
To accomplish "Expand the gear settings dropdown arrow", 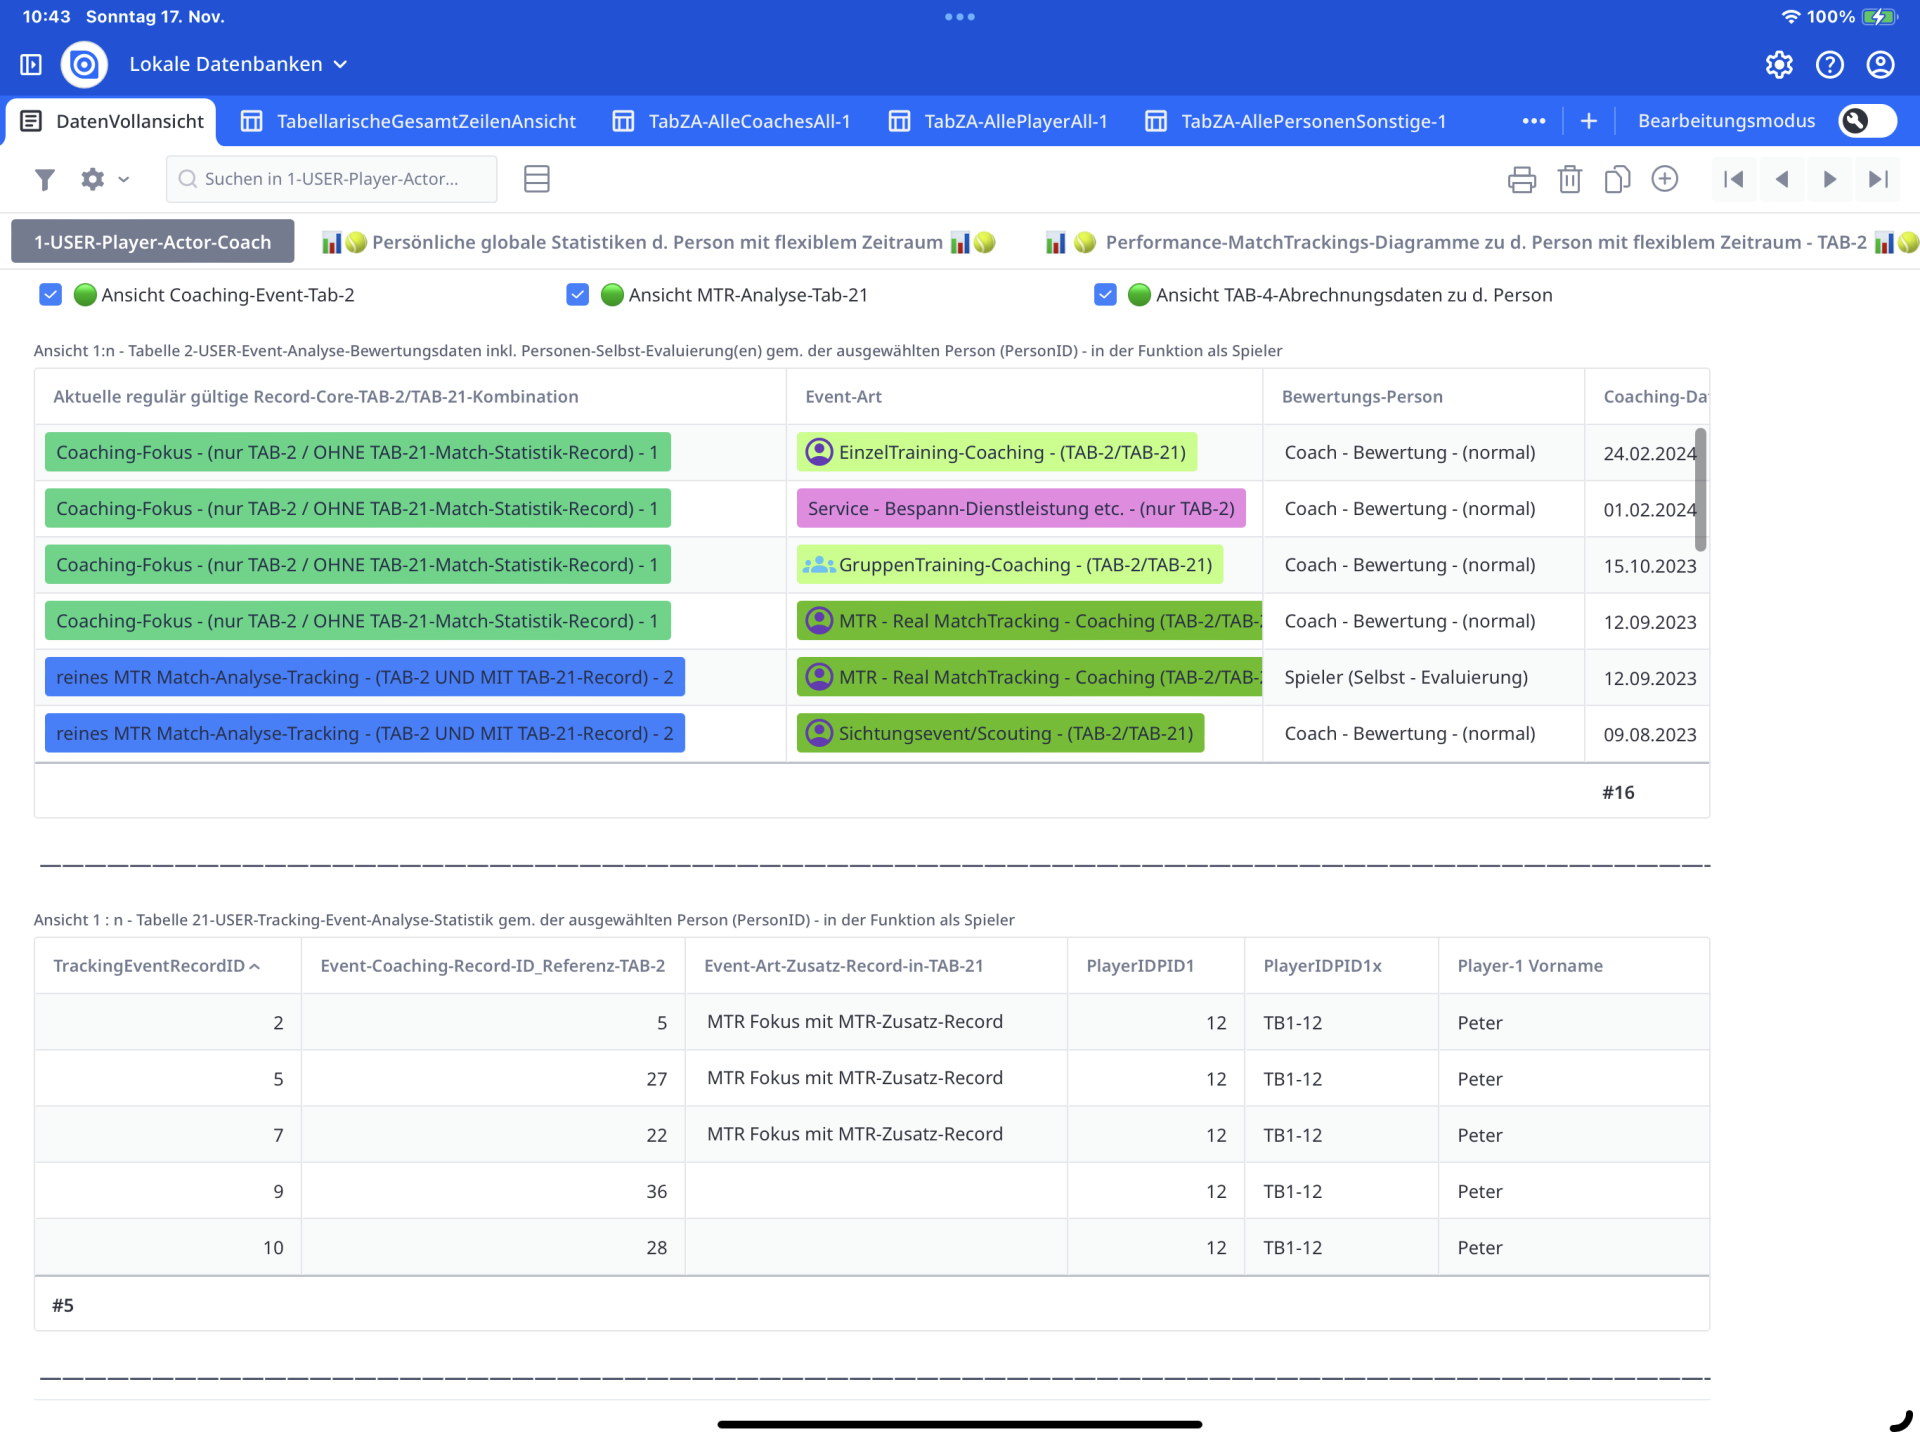I will [x=124, y=180].
